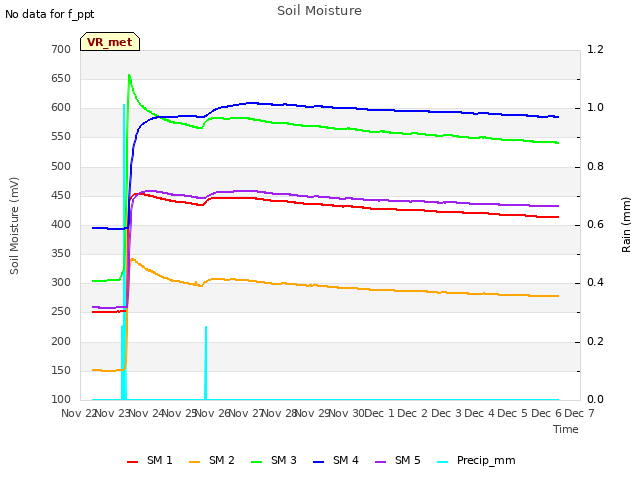Screen dimensions: 640x480
Task: Click the 700 tick on left axis
Action: coord(61,49)
